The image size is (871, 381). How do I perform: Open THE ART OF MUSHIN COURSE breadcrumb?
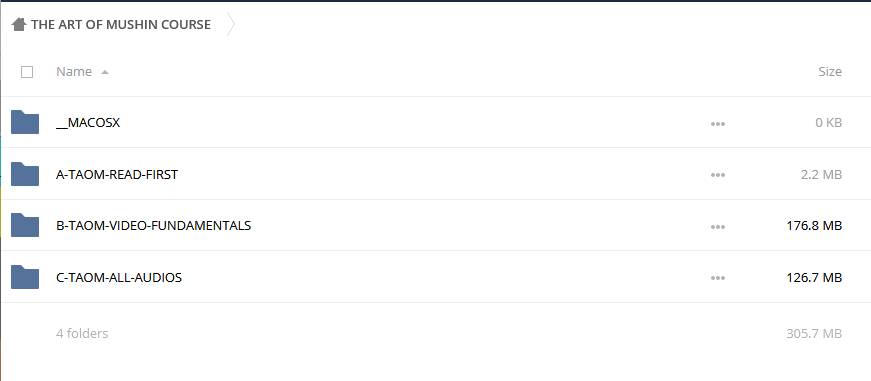coord(121,24)
